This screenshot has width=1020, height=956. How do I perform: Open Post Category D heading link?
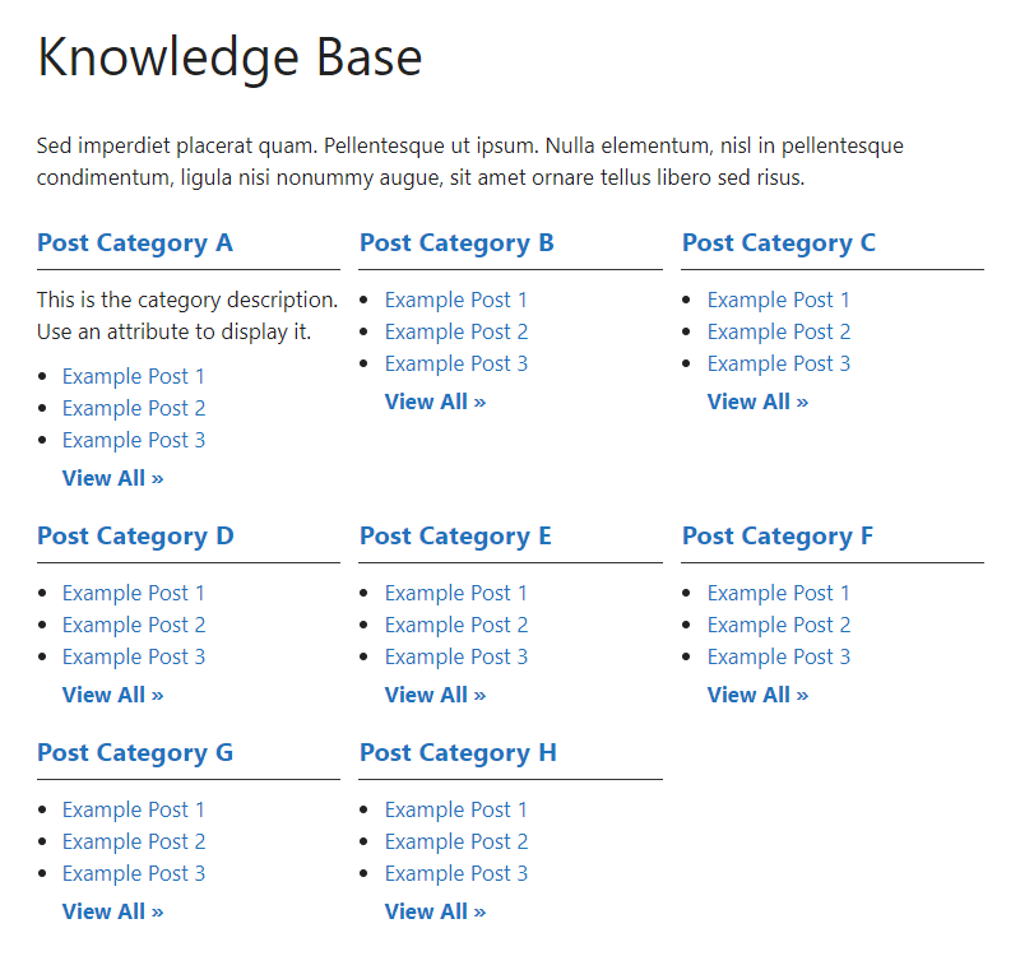(x=135, y=536)
